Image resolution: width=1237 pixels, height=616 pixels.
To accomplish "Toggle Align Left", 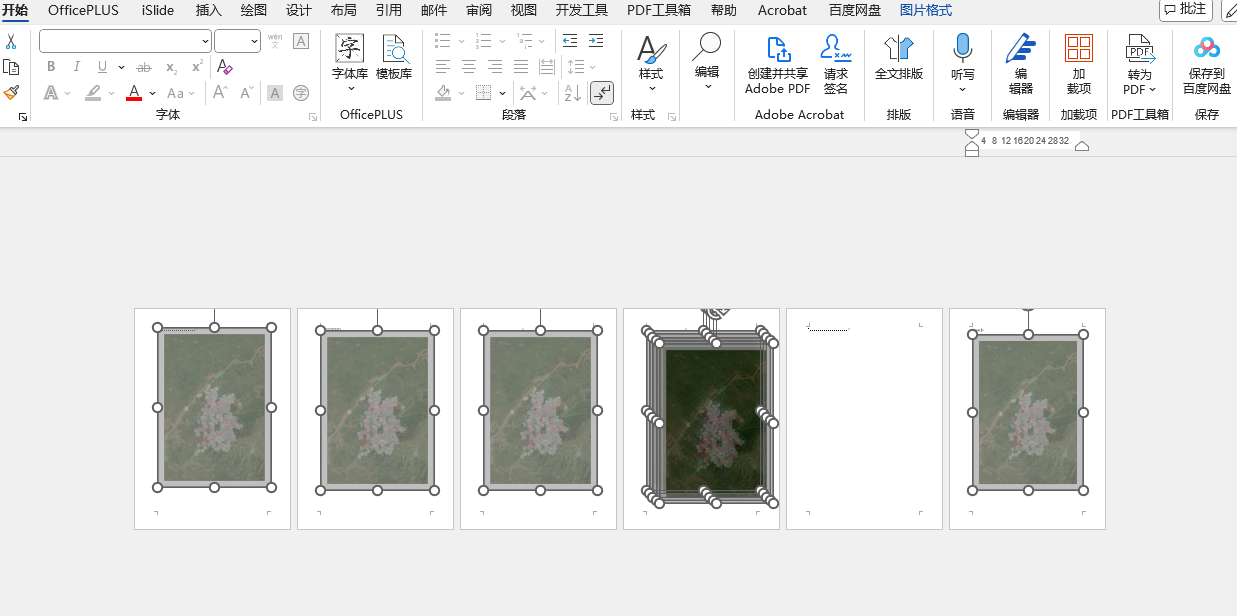I will (443, 67).
